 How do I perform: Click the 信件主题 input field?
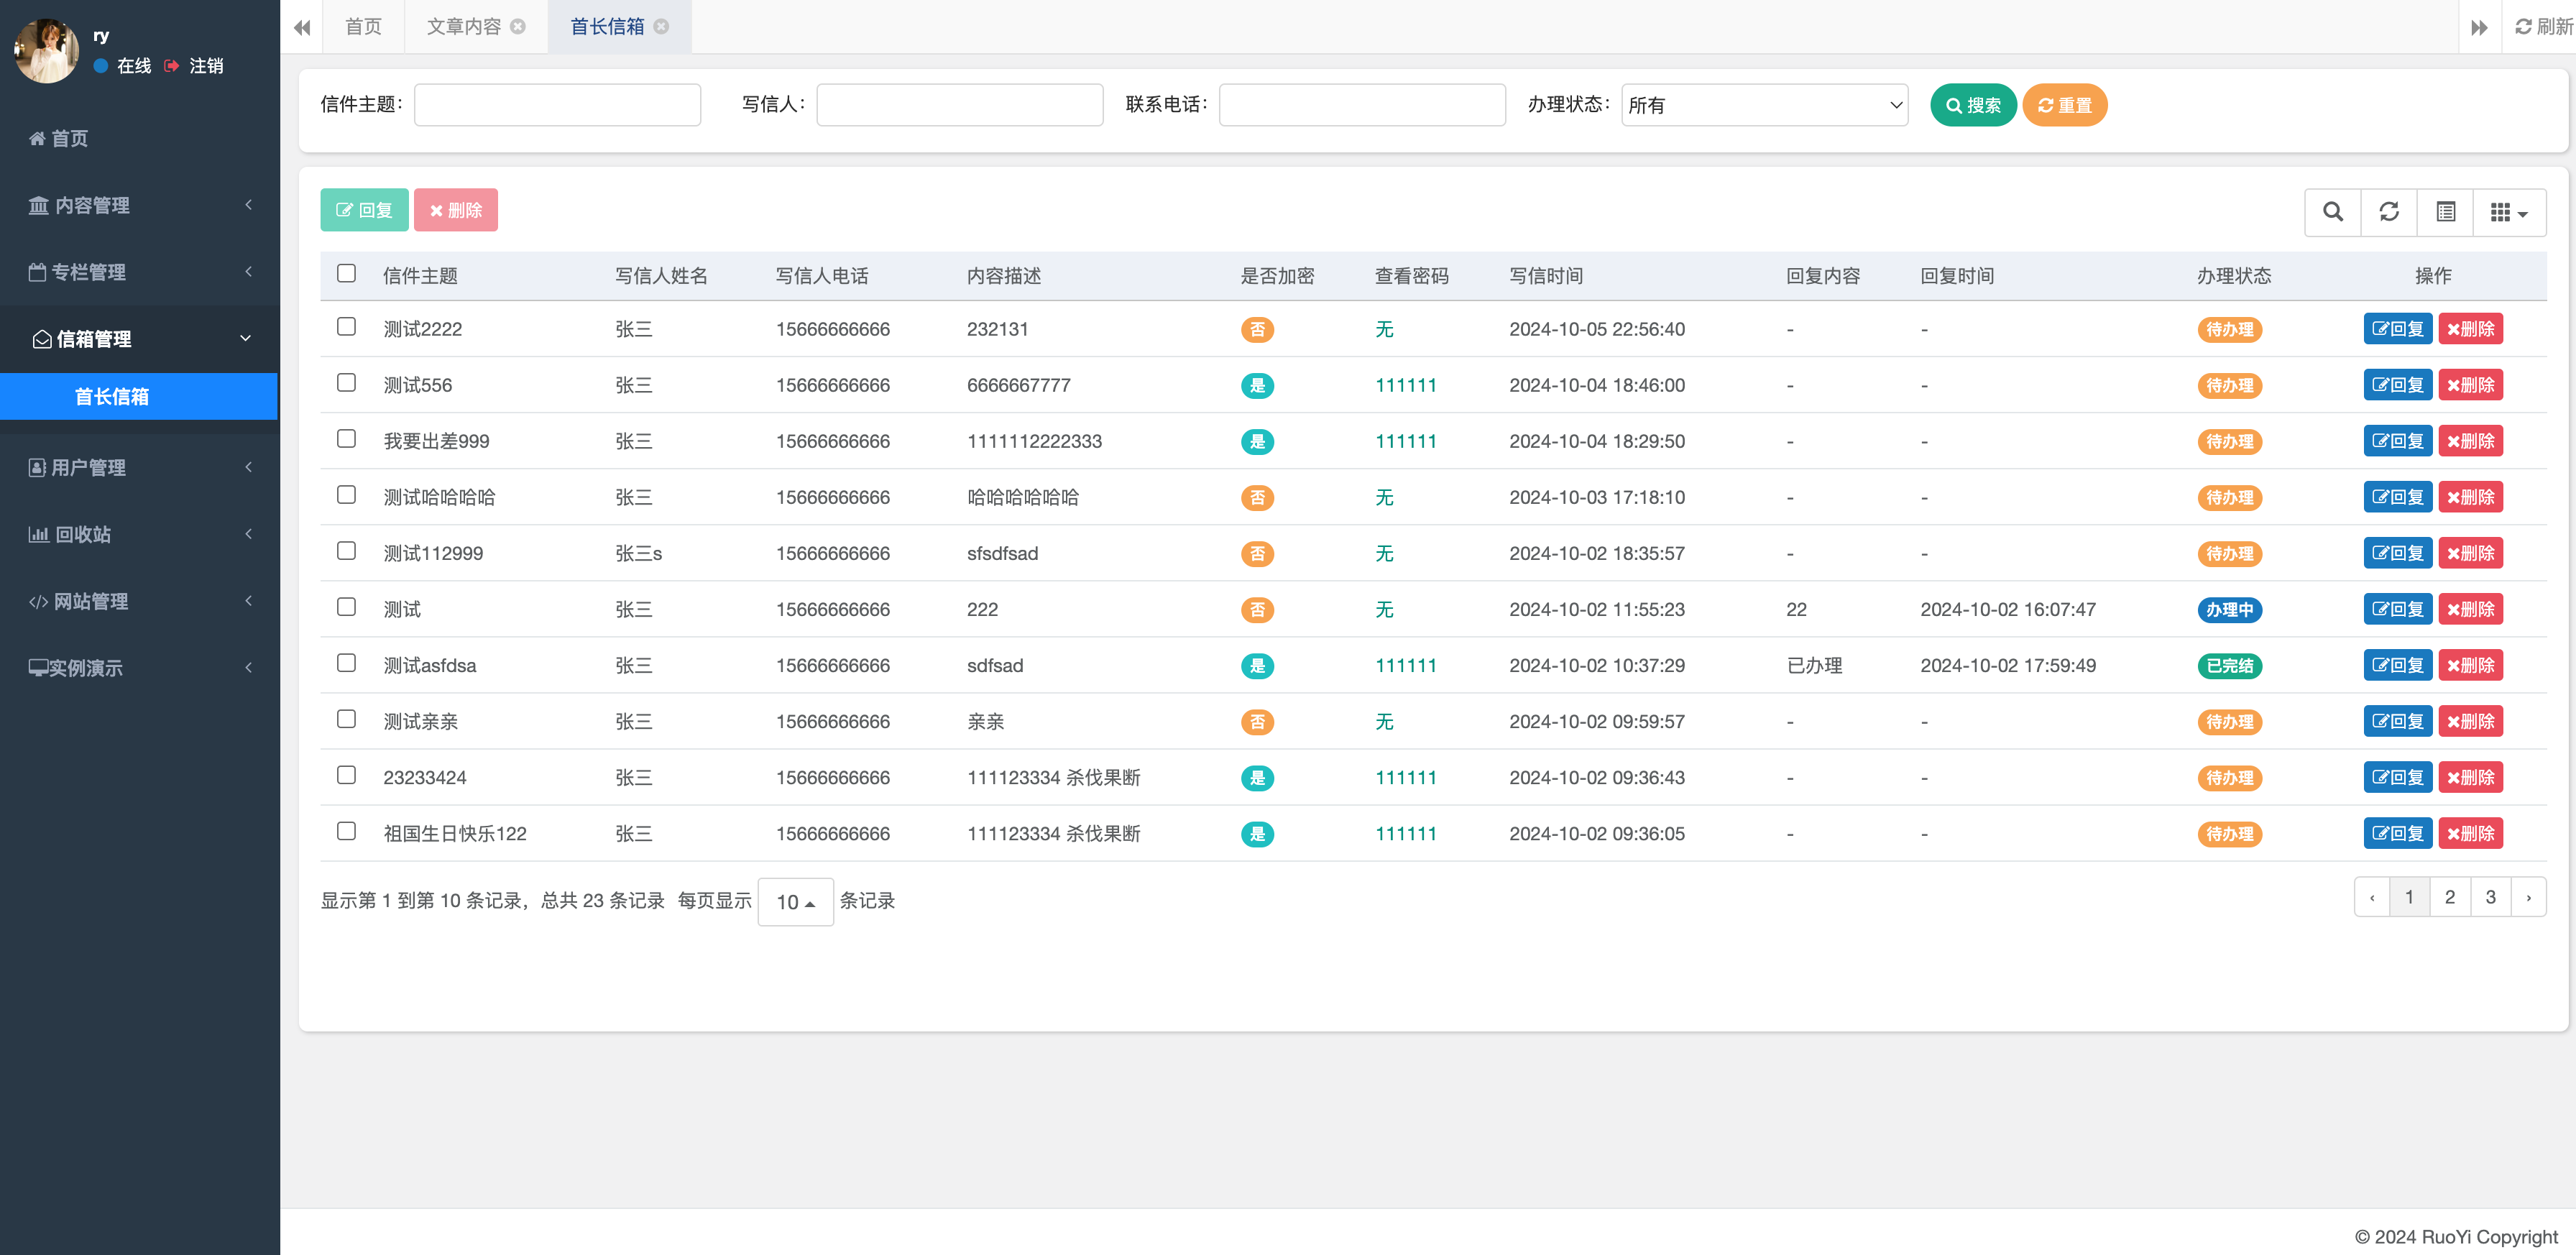point(557,105)
